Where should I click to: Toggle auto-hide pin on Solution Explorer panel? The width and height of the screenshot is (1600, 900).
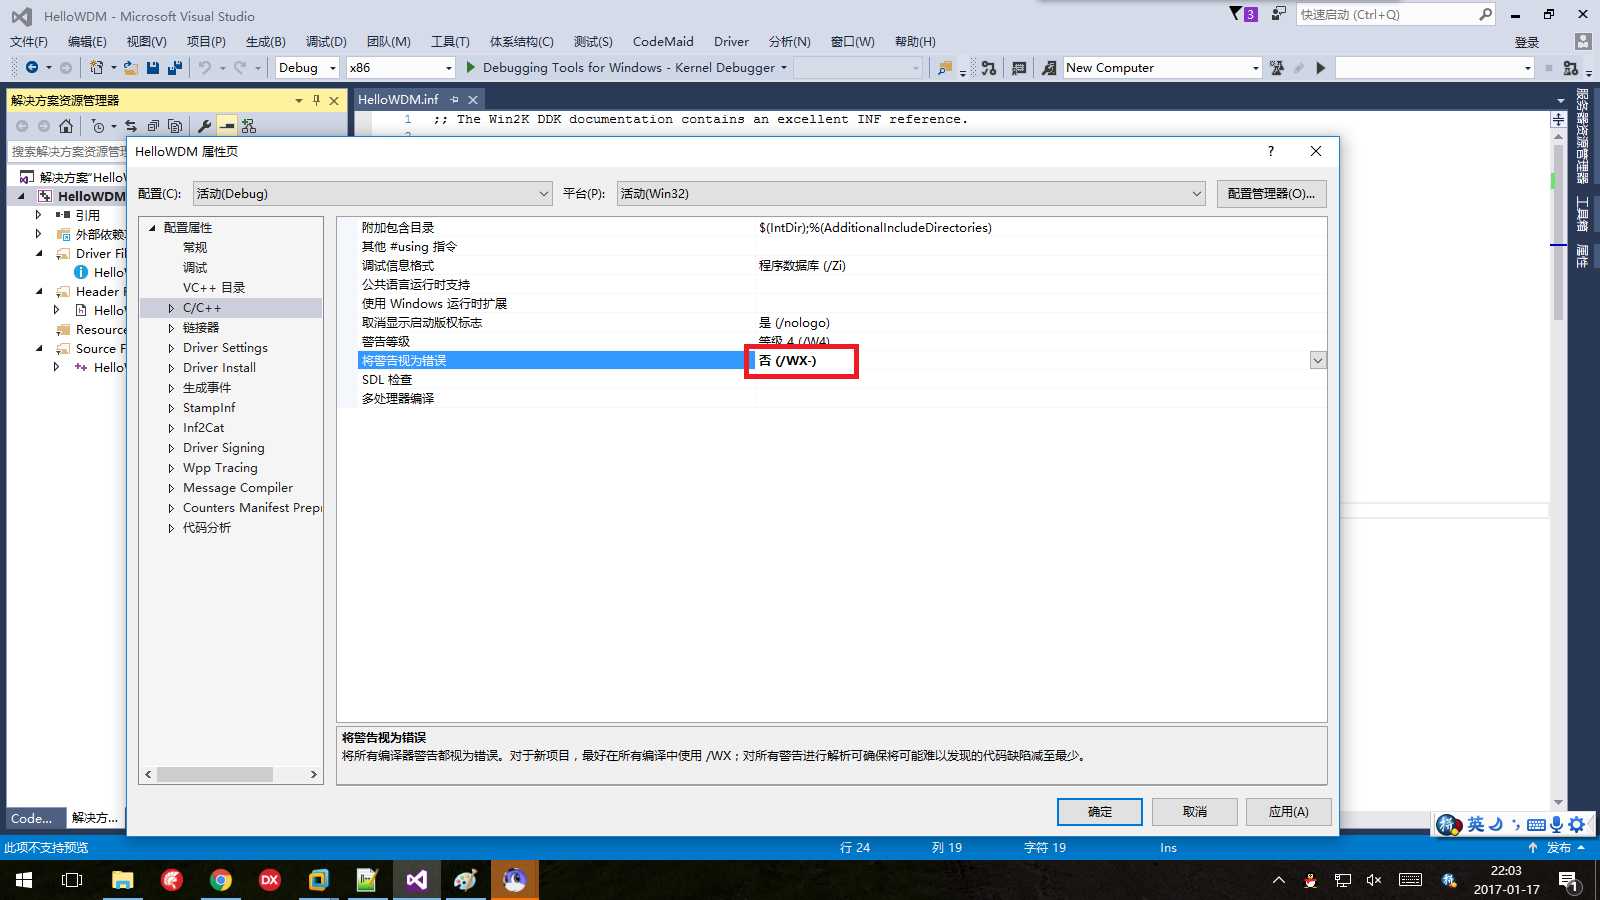(316, 100)
